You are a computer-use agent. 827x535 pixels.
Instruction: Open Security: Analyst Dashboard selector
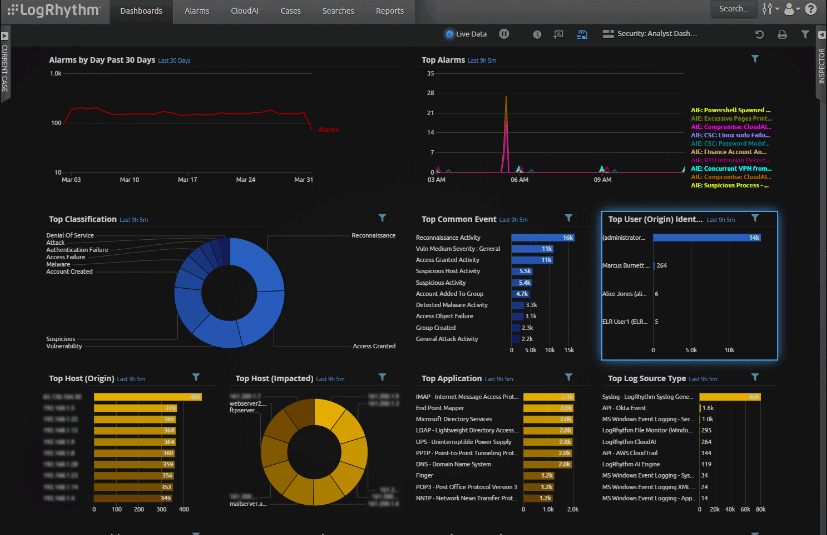pos(650,34)
